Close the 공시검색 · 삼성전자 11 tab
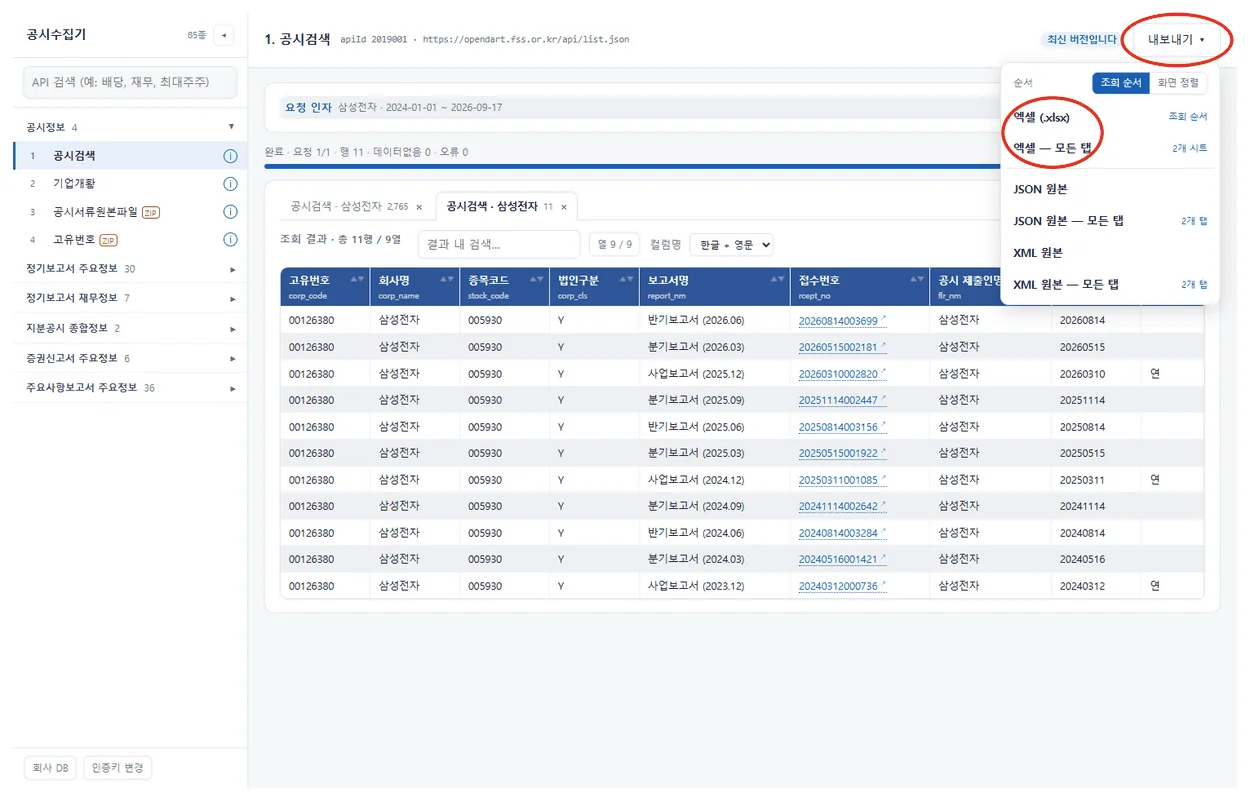The width and height of the screenshot is (1250, 801). 563,207
